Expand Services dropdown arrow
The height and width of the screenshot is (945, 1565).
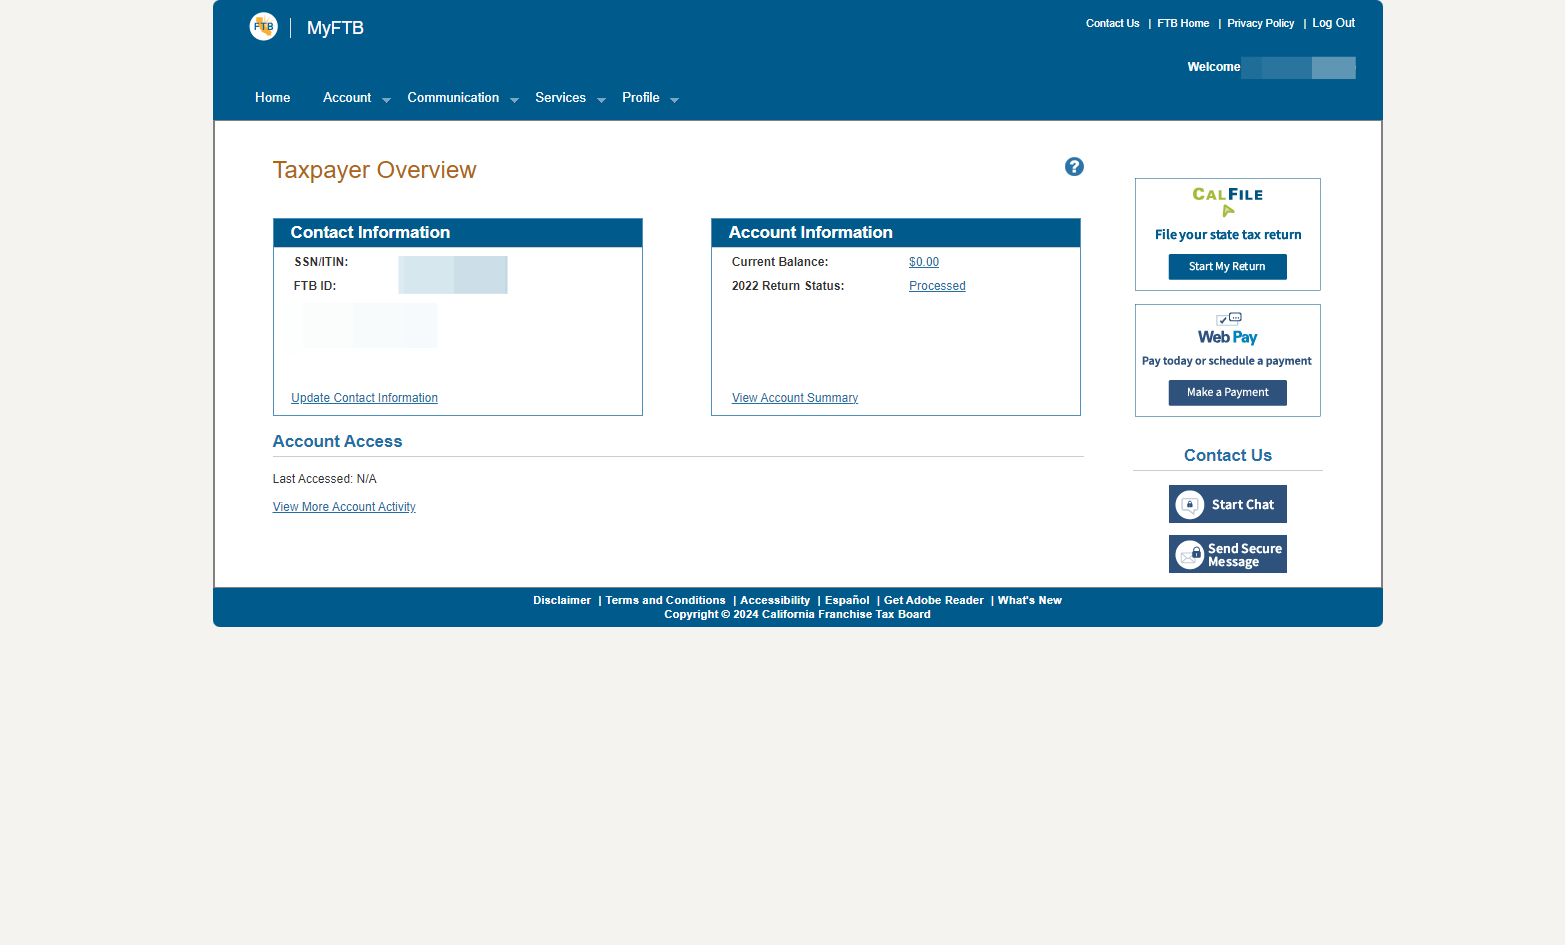coord(601,100)
